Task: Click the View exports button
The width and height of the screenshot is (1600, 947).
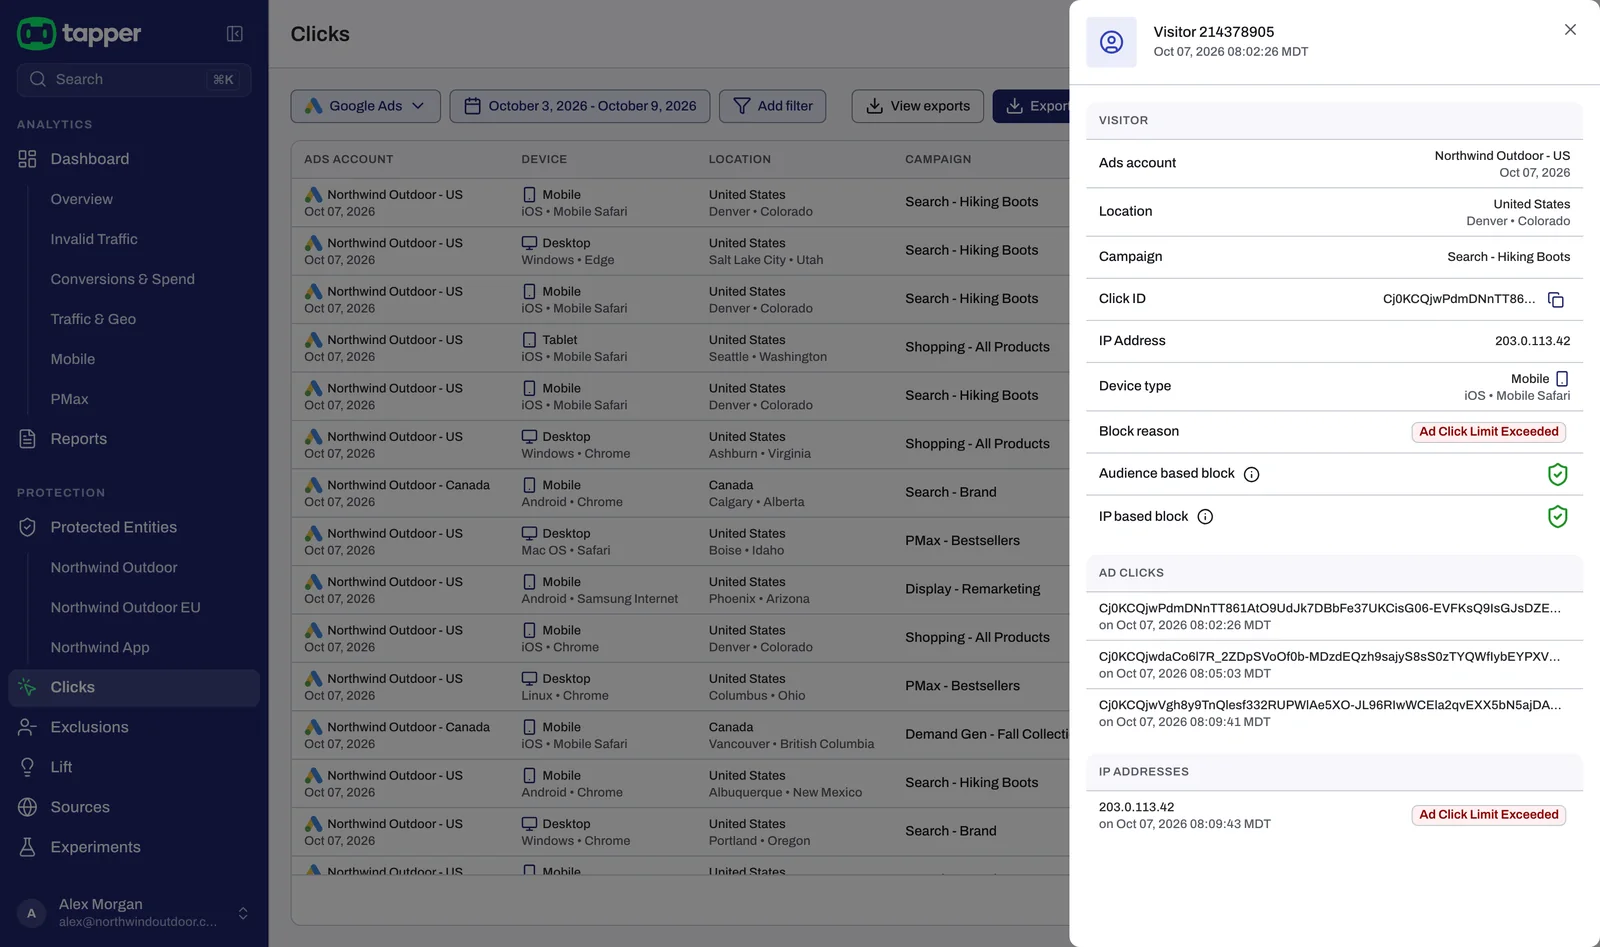Action: [917, 106]
